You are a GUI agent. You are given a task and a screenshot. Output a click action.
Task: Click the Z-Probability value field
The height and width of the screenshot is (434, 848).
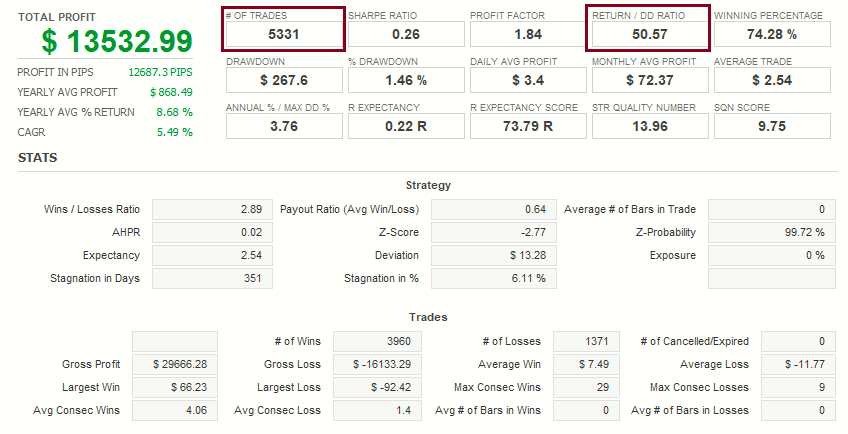click(769, 233)
